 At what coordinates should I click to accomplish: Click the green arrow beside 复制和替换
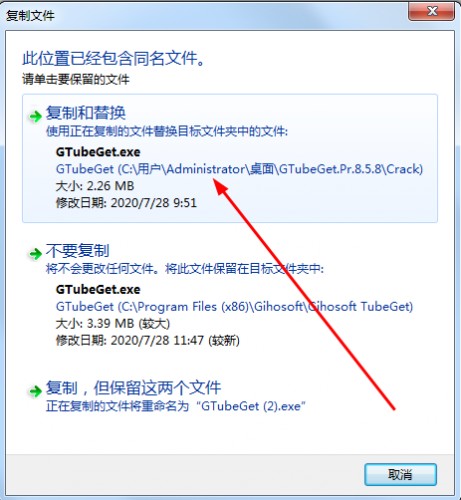(35, 117)
